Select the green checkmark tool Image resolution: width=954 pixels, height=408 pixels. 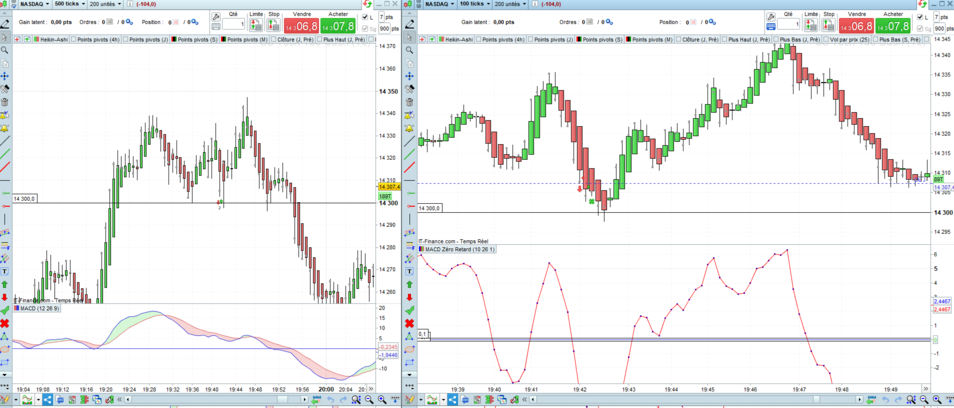[5, 310]
